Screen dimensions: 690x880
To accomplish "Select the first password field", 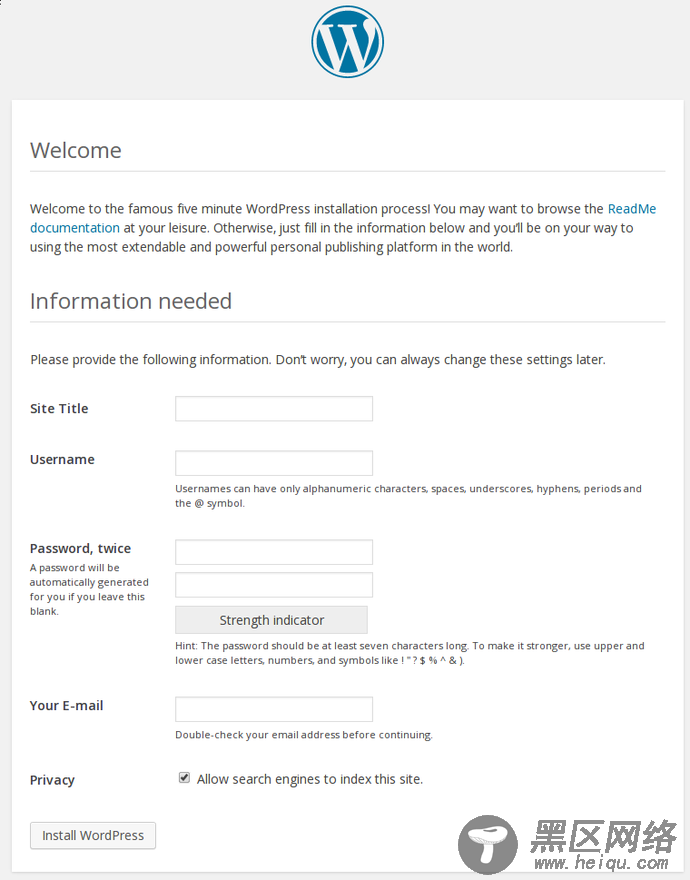I will pos(274,552).
